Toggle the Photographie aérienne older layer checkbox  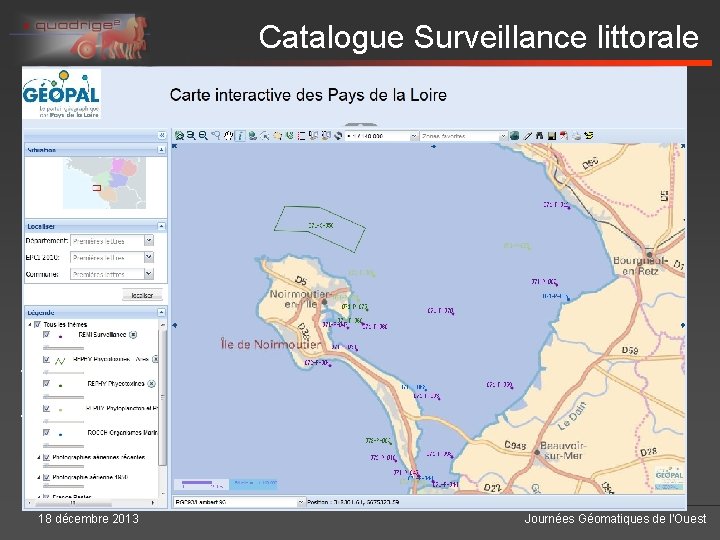[46, 477]
